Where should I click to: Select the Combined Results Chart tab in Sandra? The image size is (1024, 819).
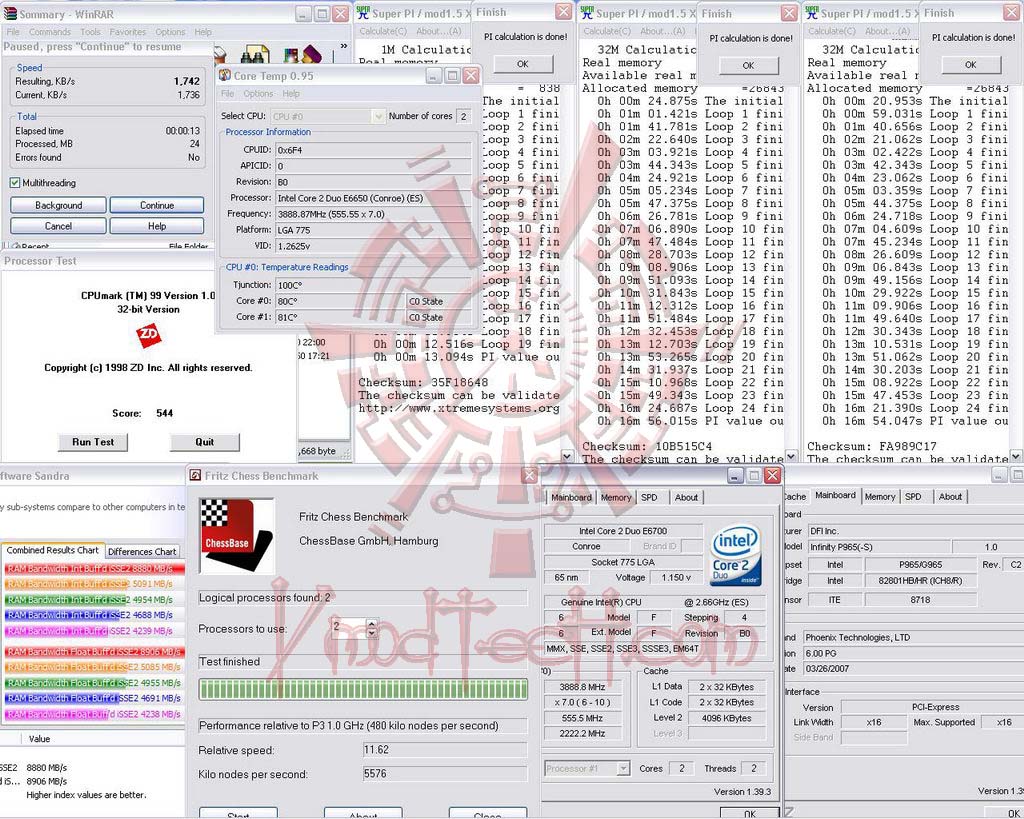click(52, 550)
